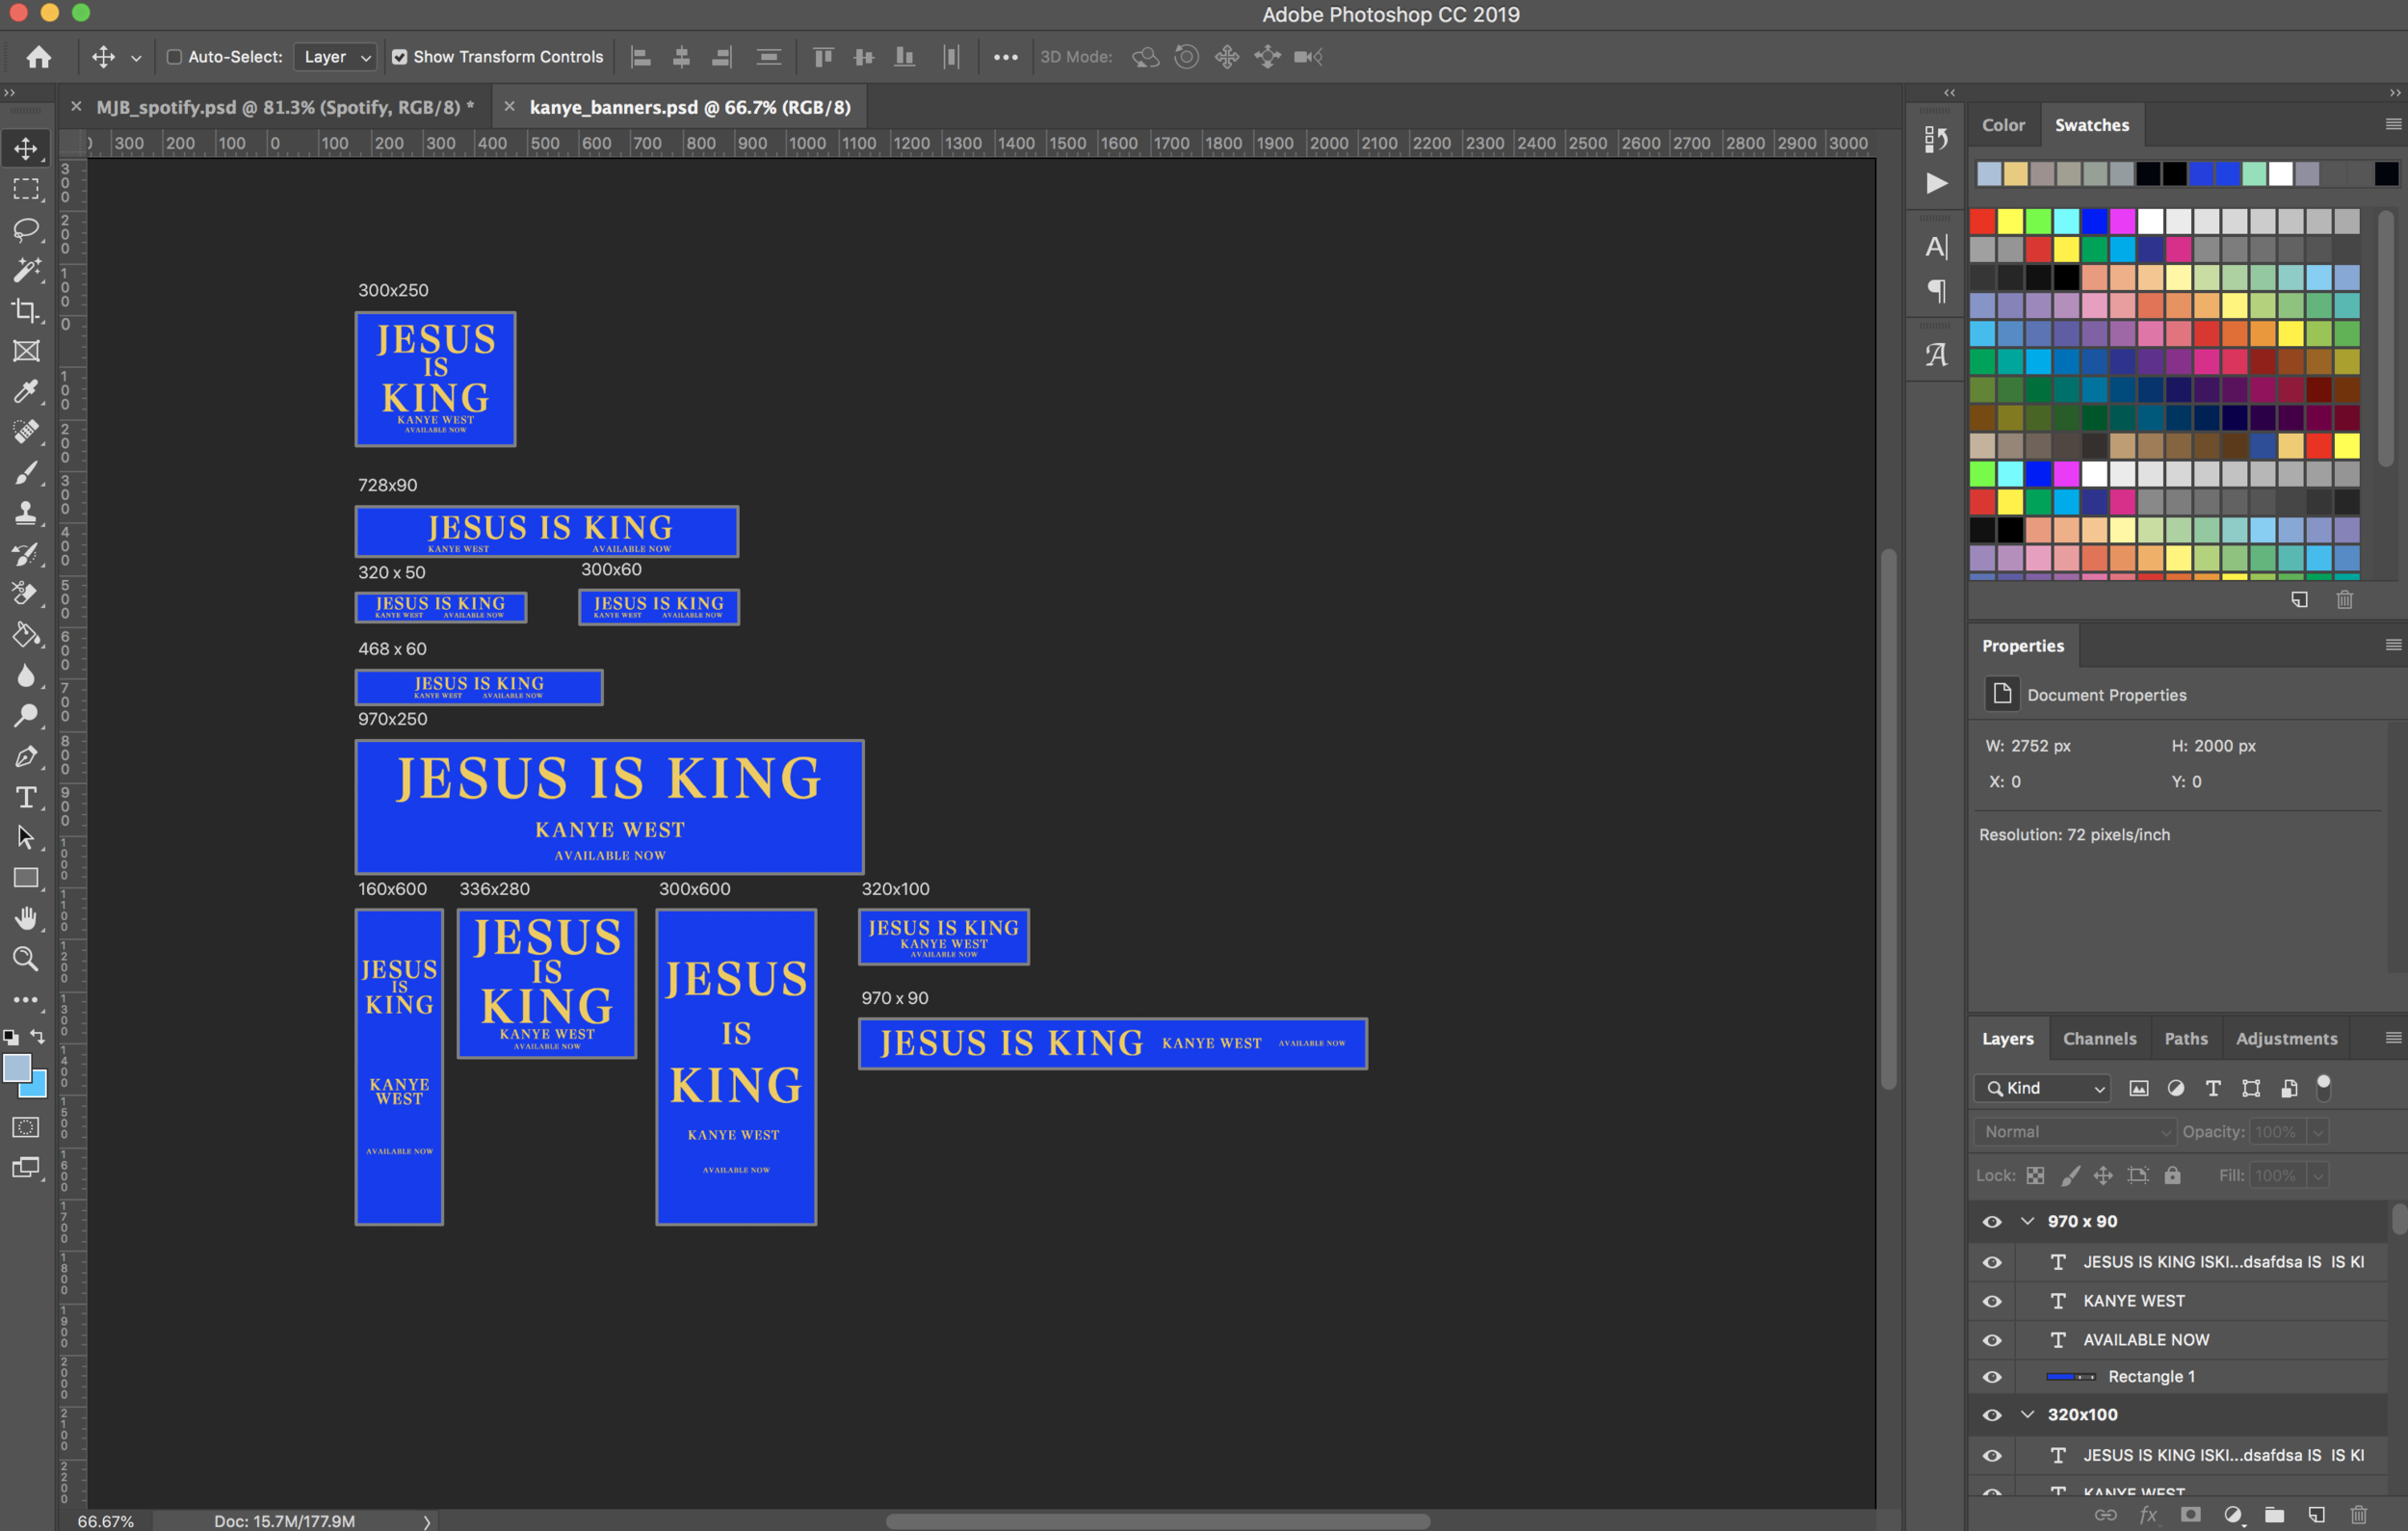Select the Brush tool

[26, 473]
